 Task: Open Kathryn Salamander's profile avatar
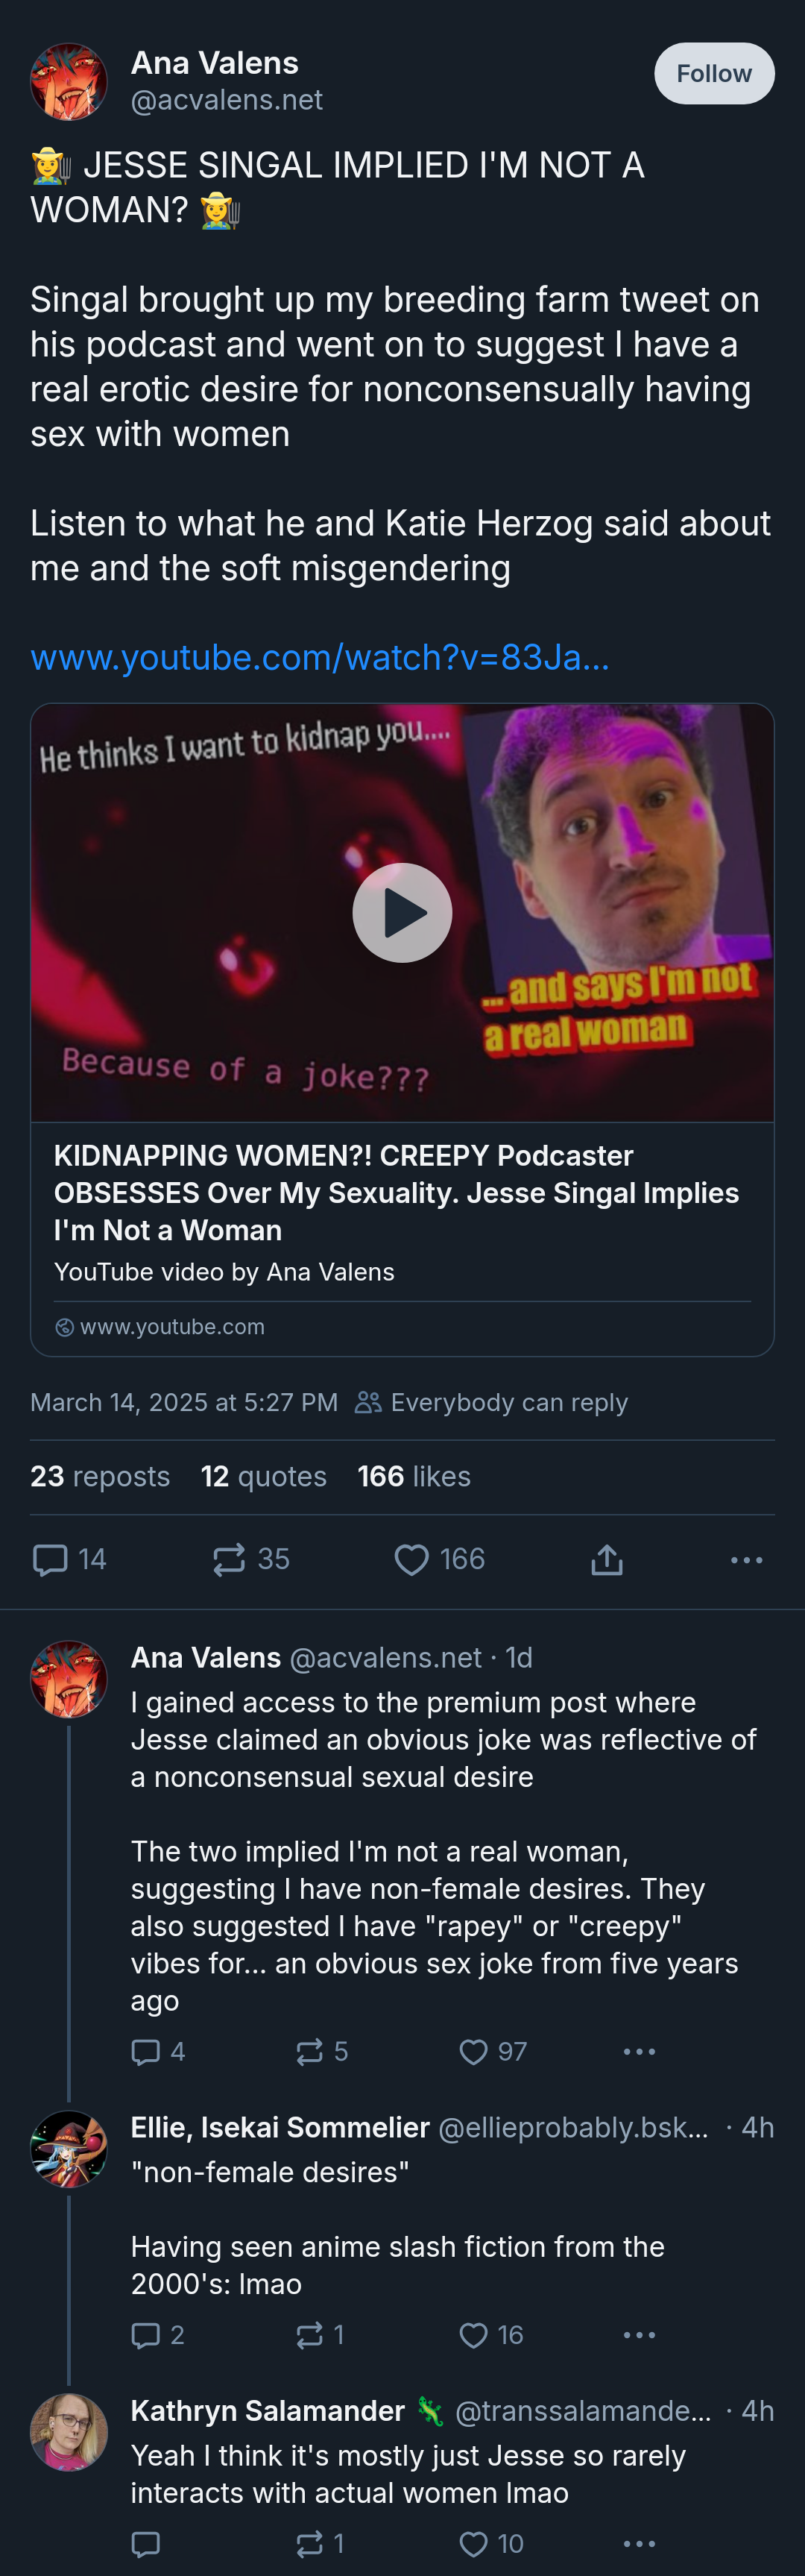point(69,2432)
